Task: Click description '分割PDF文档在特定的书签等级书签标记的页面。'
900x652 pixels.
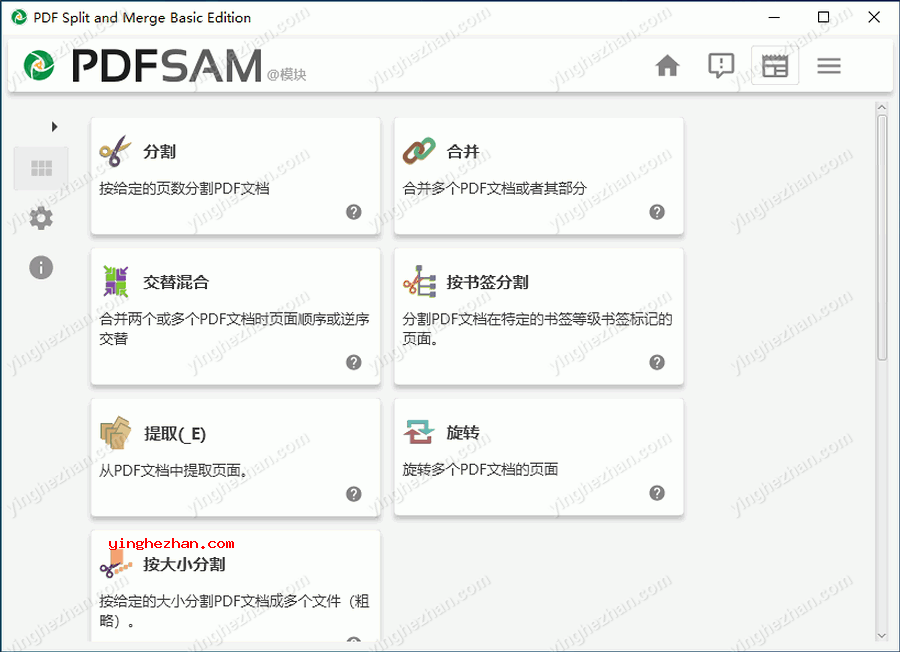Action: click(537, 329)
